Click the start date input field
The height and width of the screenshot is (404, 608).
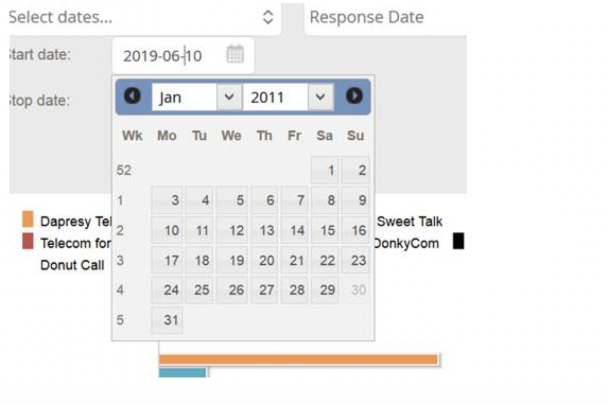pyautogui.click(x=183, y=55)
